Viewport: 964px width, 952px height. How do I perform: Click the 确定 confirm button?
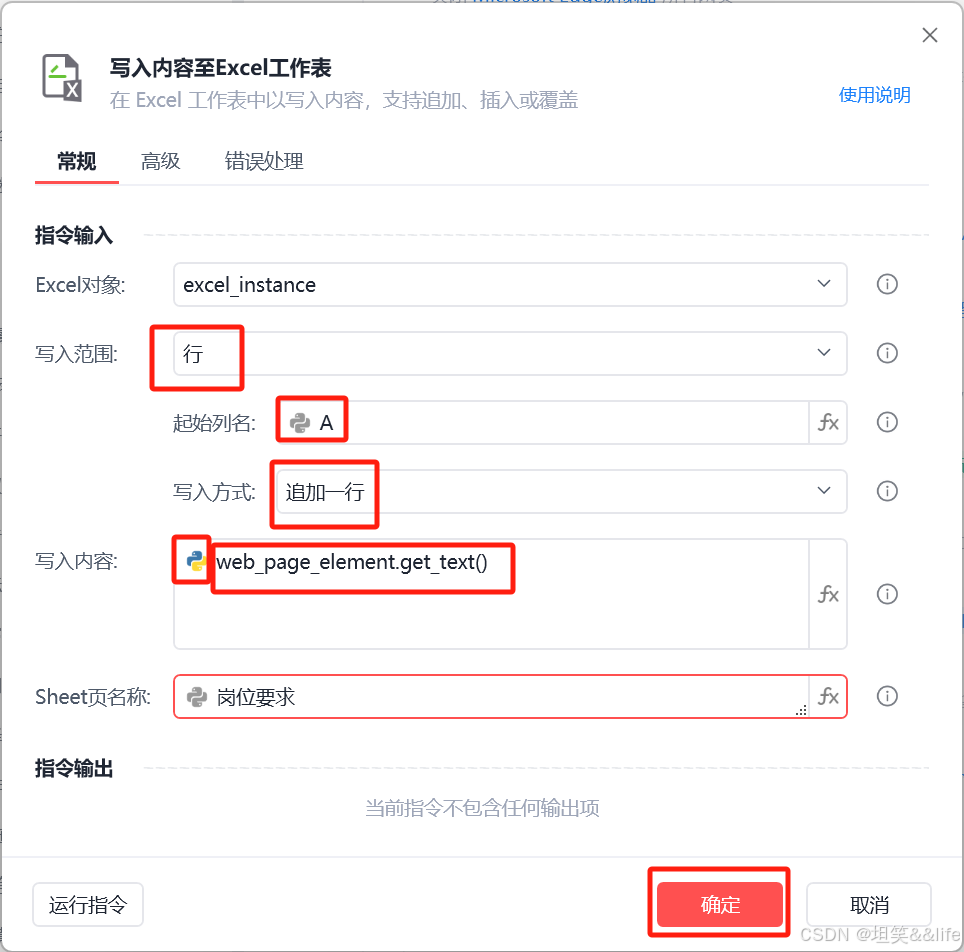[719, 904]
